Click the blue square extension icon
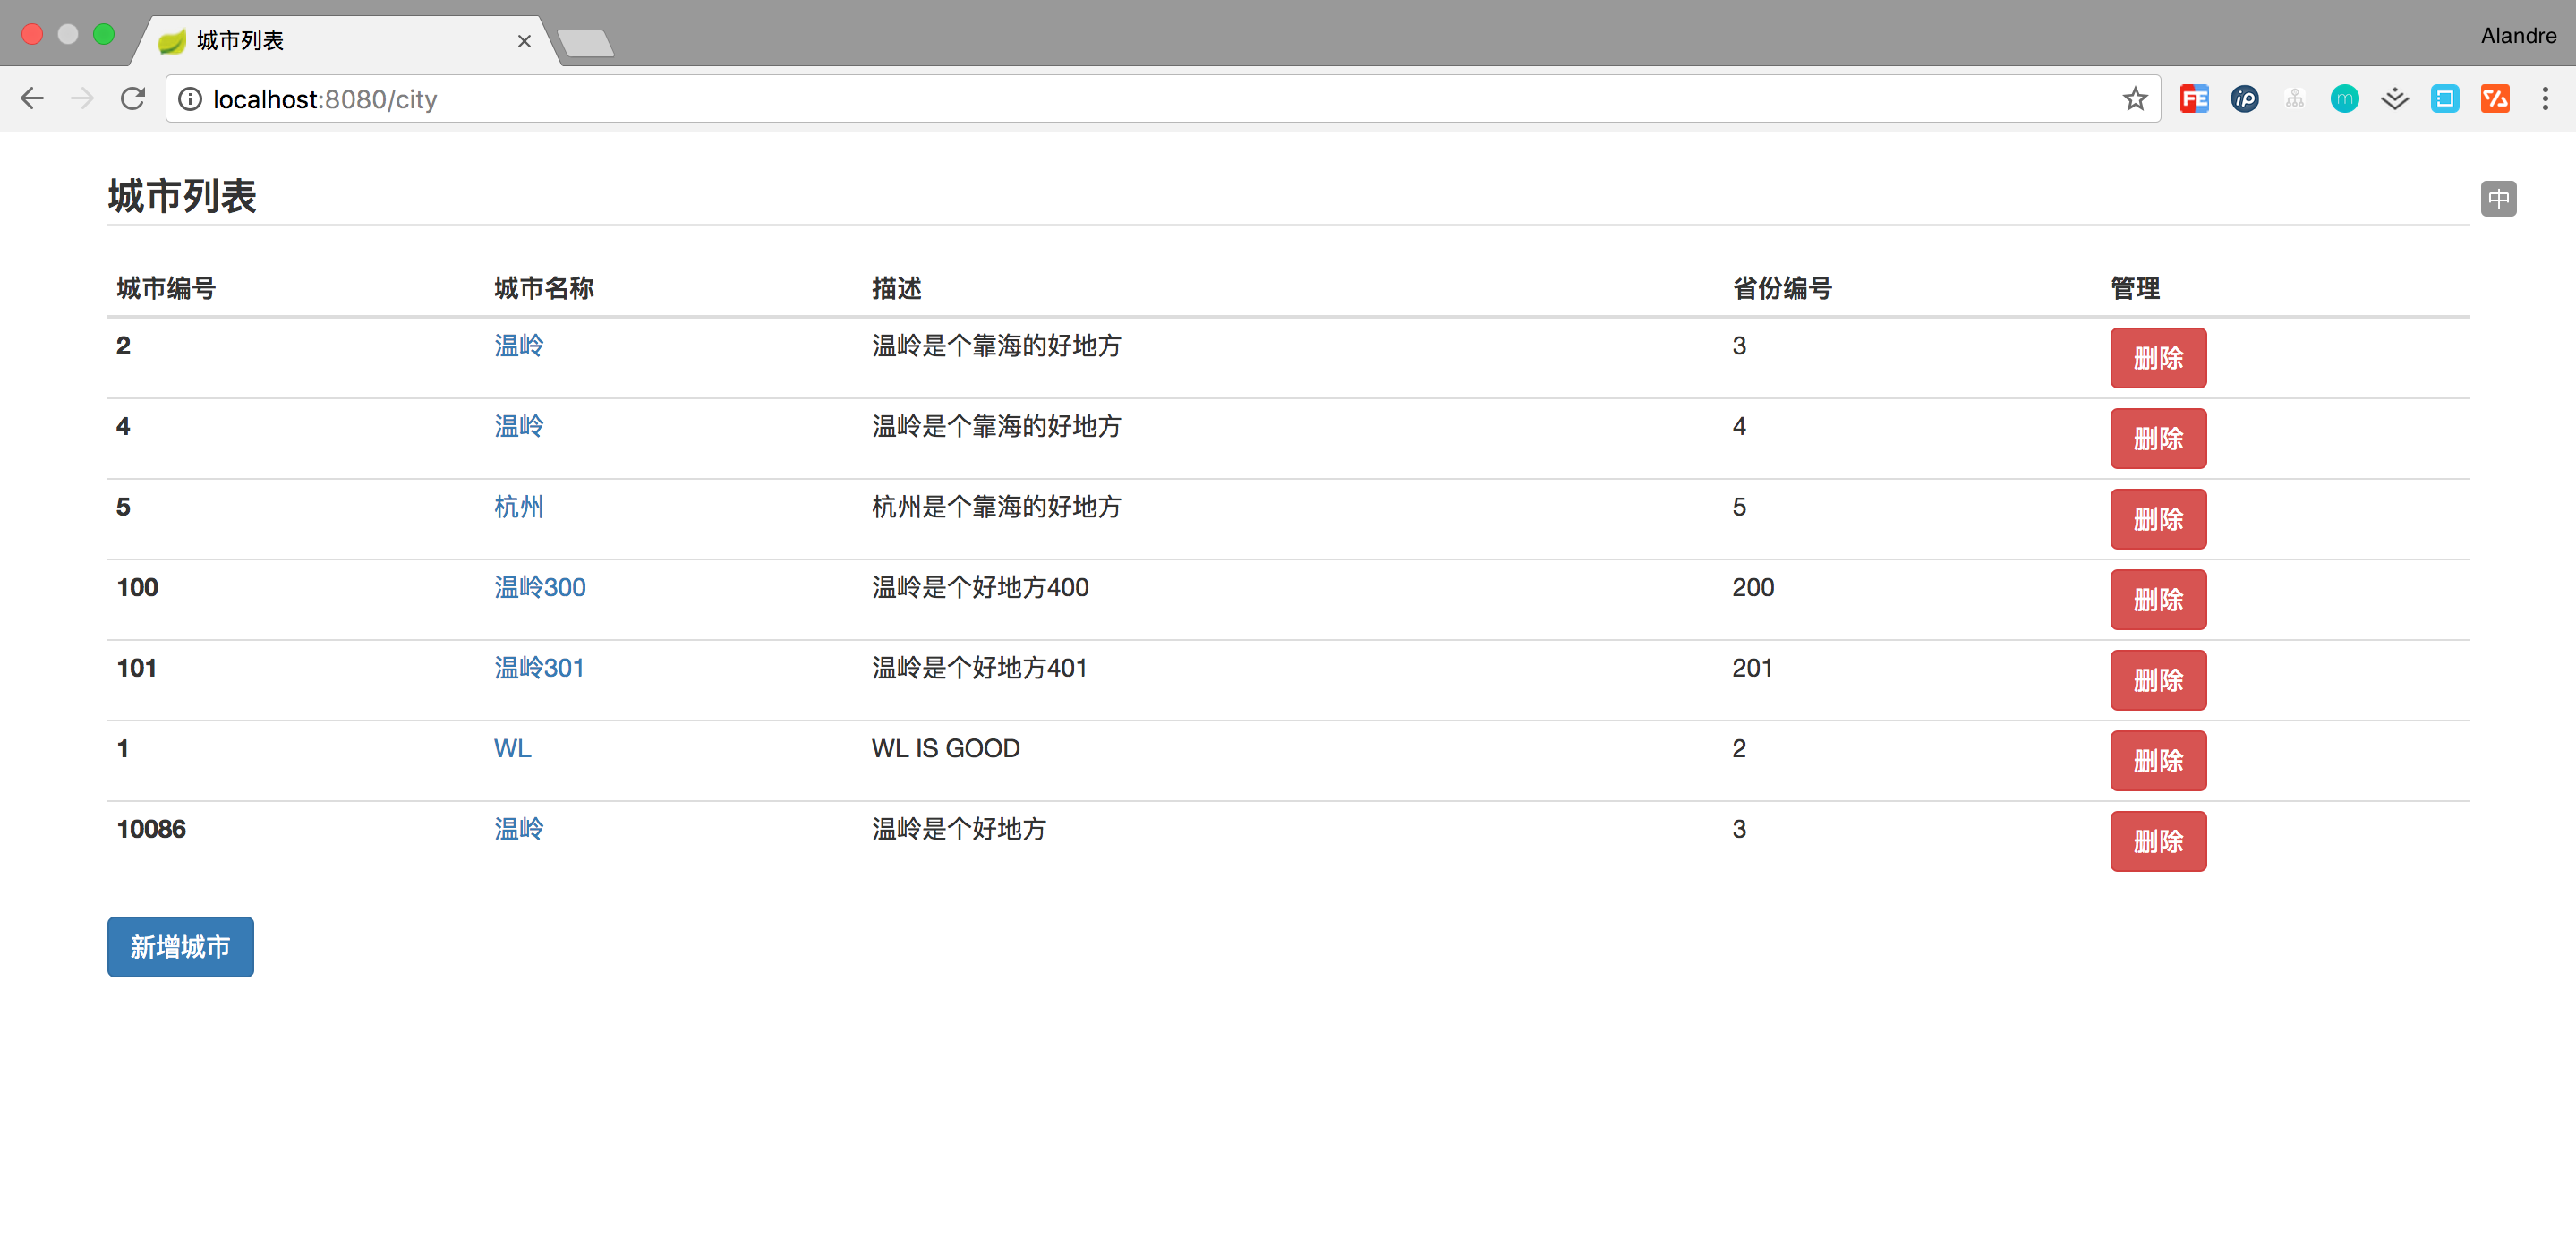 pyautogui.click(x=2444, y=98)
